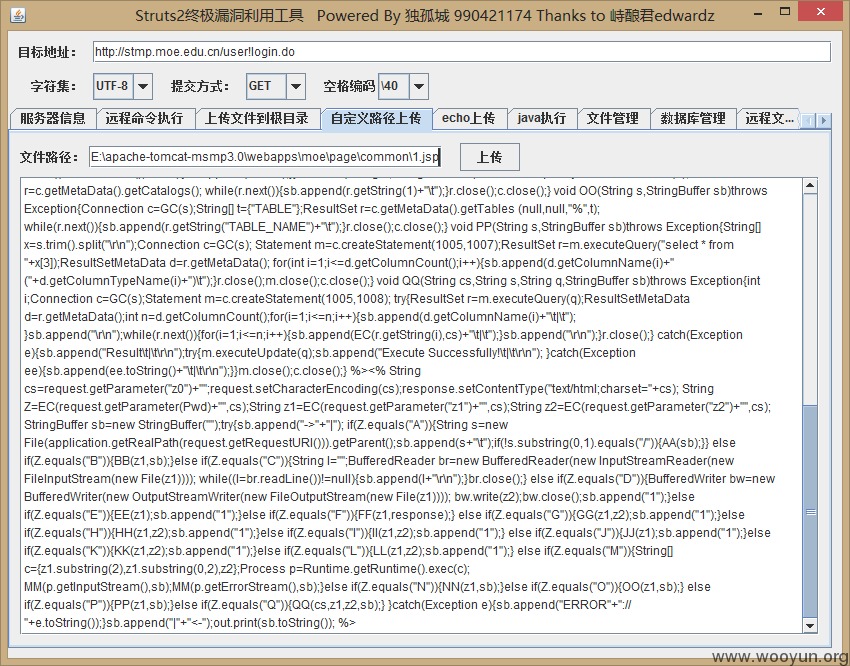Screen dimensions: 850x666
Task: Click the vertical scrollbar thumb
Action: click(x=810, y=512)
